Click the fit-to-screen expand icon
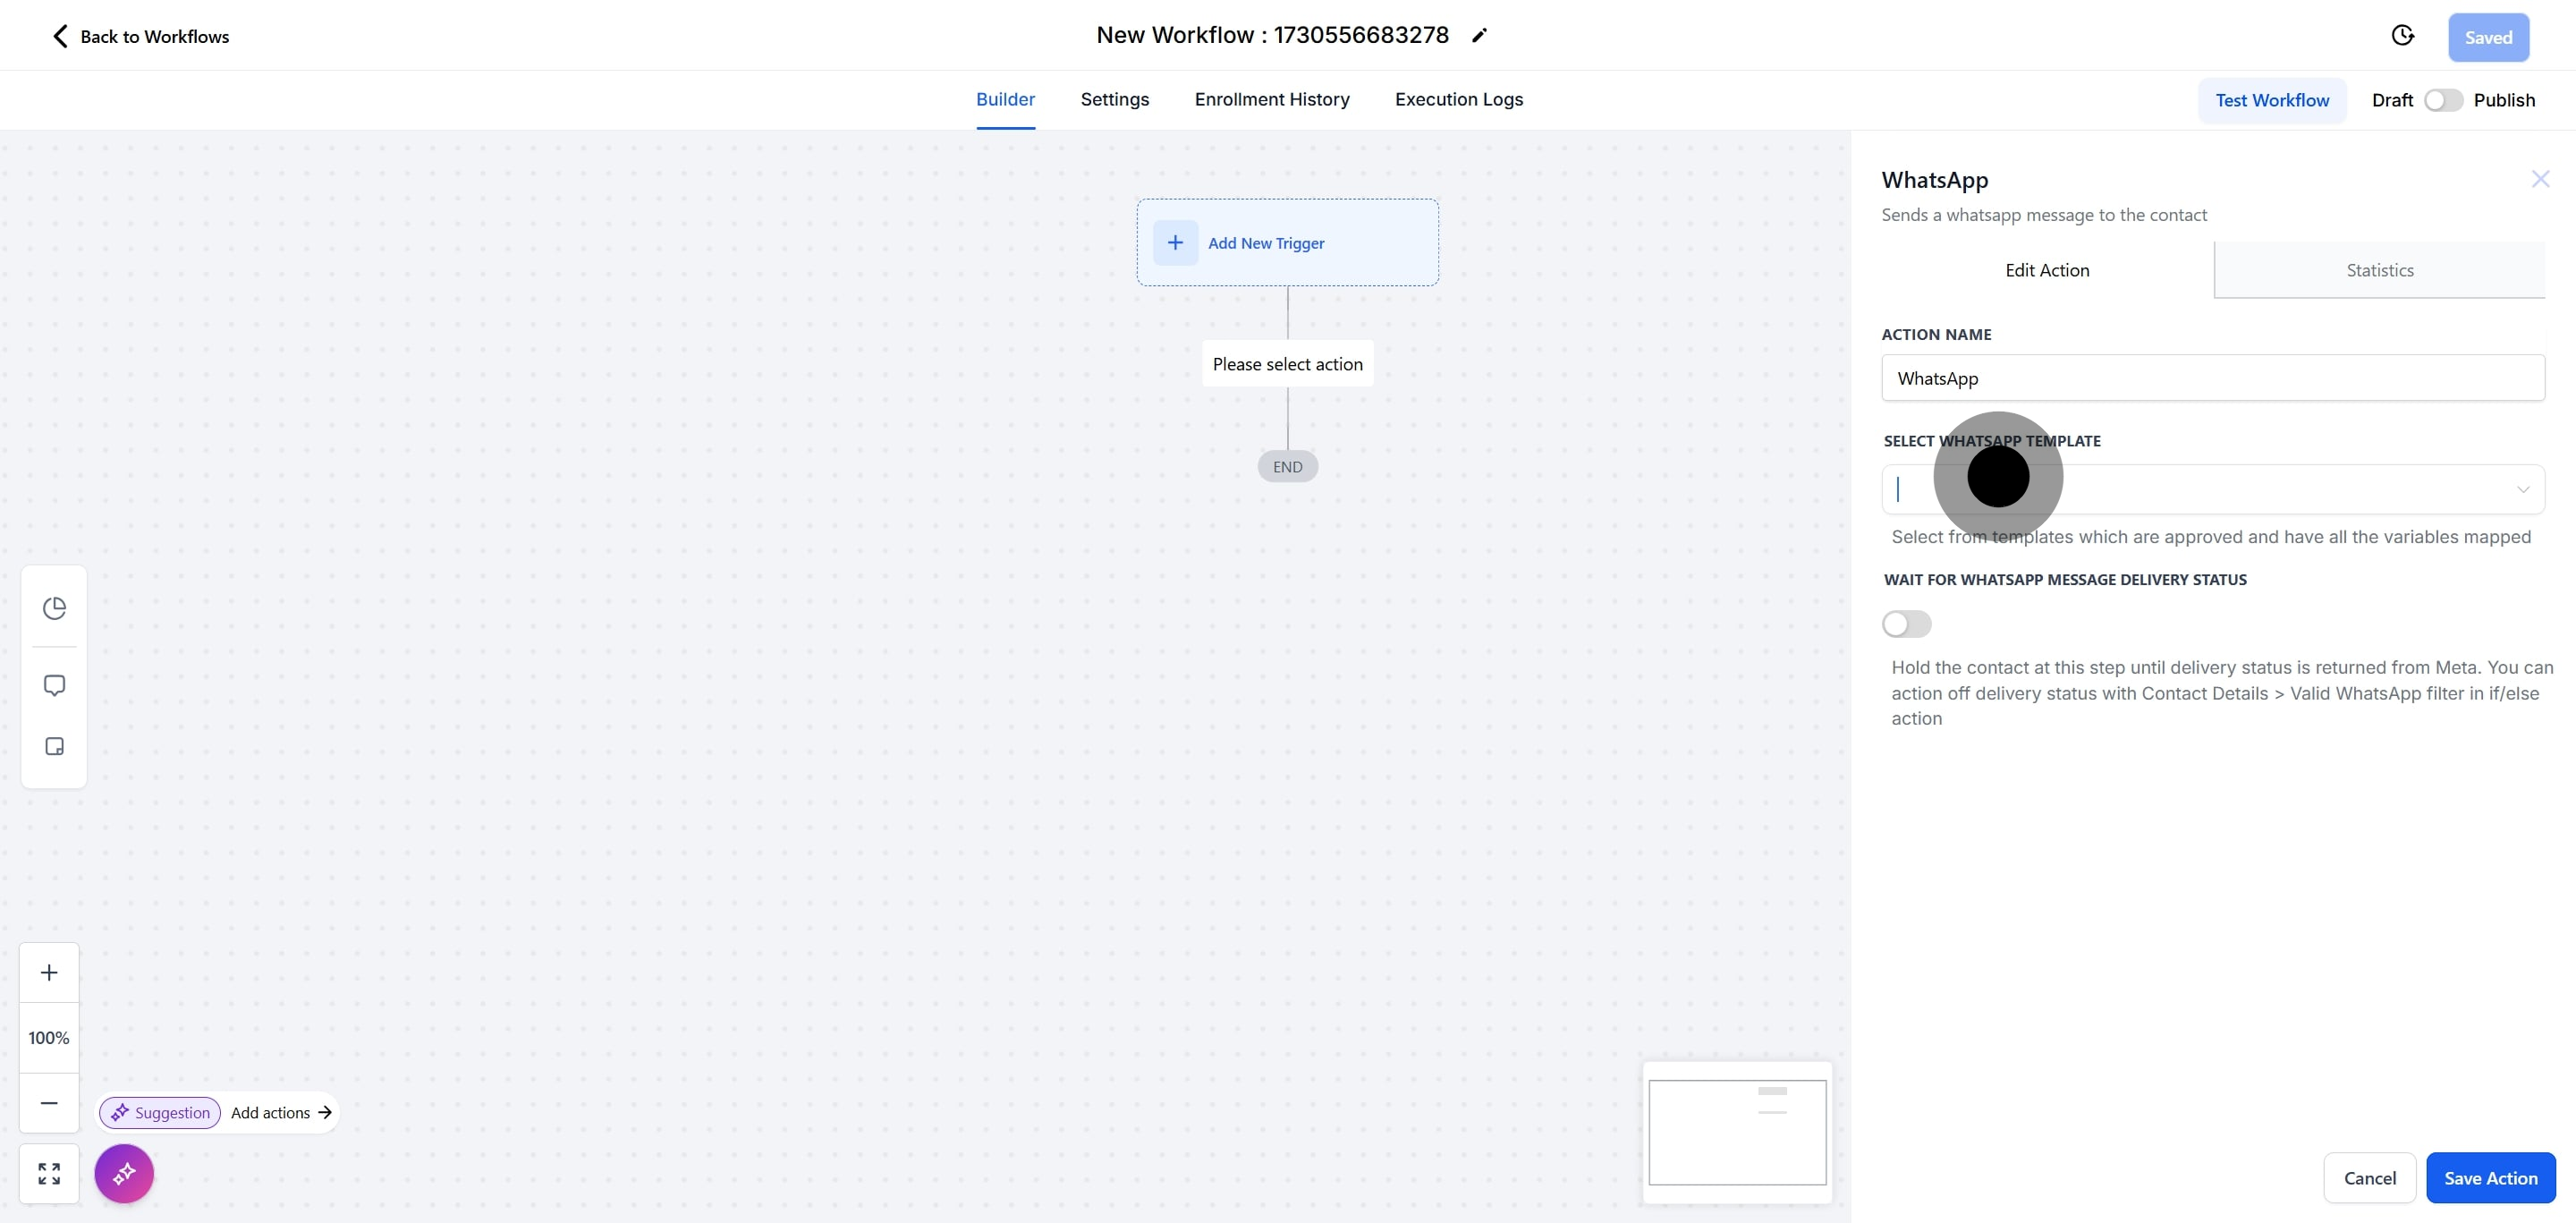 [x=49, y=1173]
